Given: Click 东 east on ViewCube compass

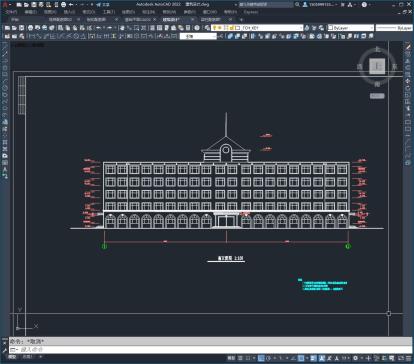Looking at the screenshot, I should coord(395,67).
